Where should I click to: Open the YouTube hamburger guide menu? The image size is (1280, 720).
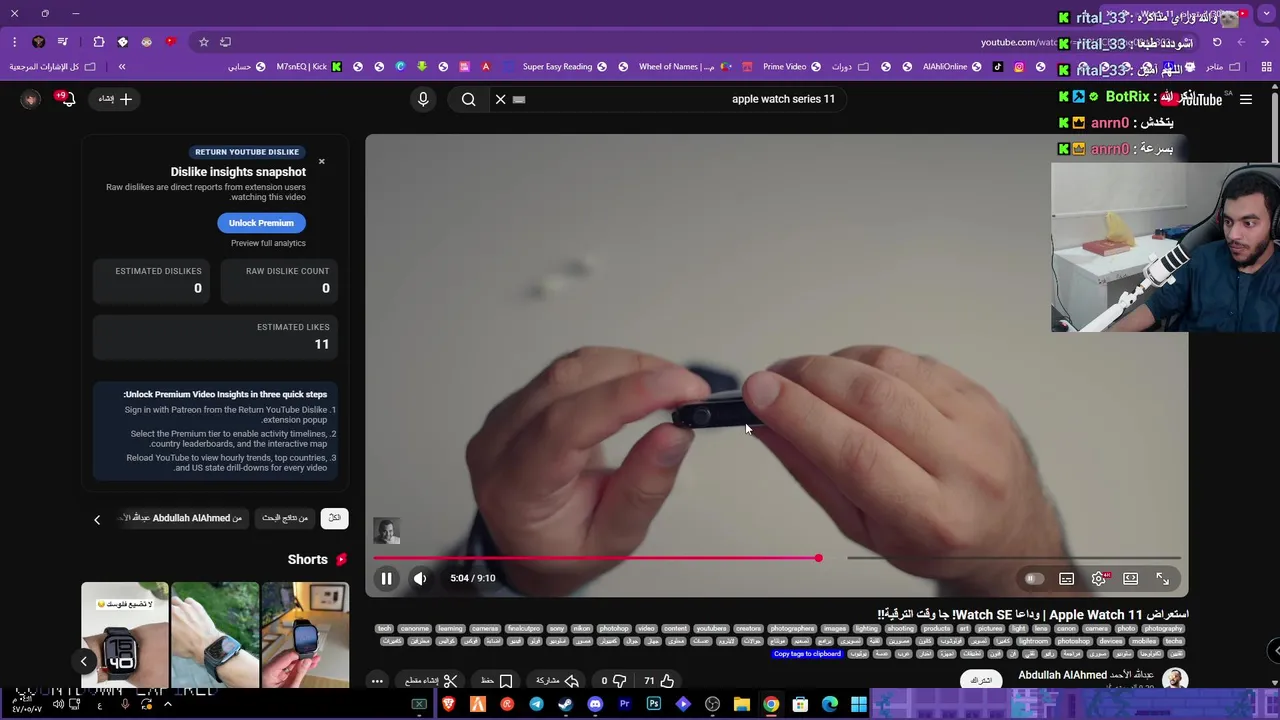pos(1246,99)
